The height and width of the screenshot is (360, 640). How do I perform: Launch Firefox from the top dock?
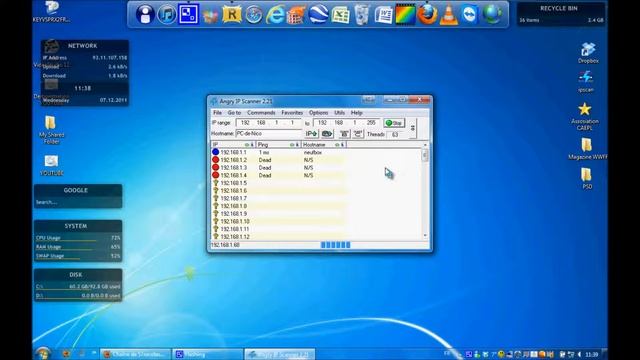pyautogui.click(x=427, y=15)
